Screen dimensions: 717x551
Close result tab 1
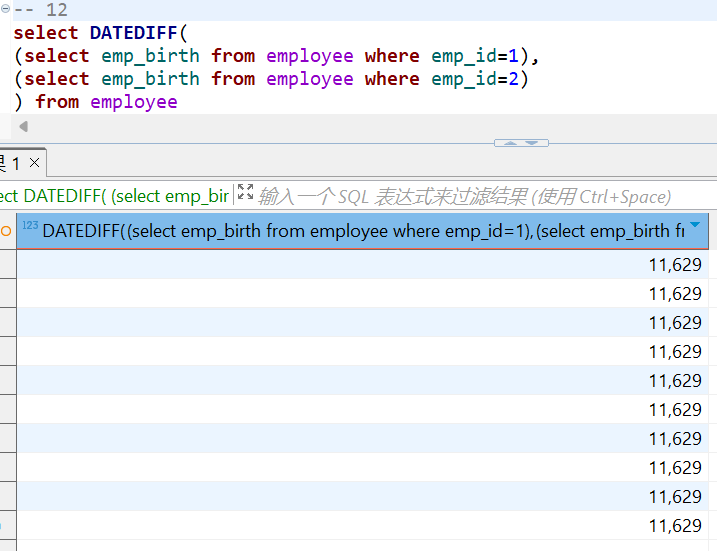[35, 162]
